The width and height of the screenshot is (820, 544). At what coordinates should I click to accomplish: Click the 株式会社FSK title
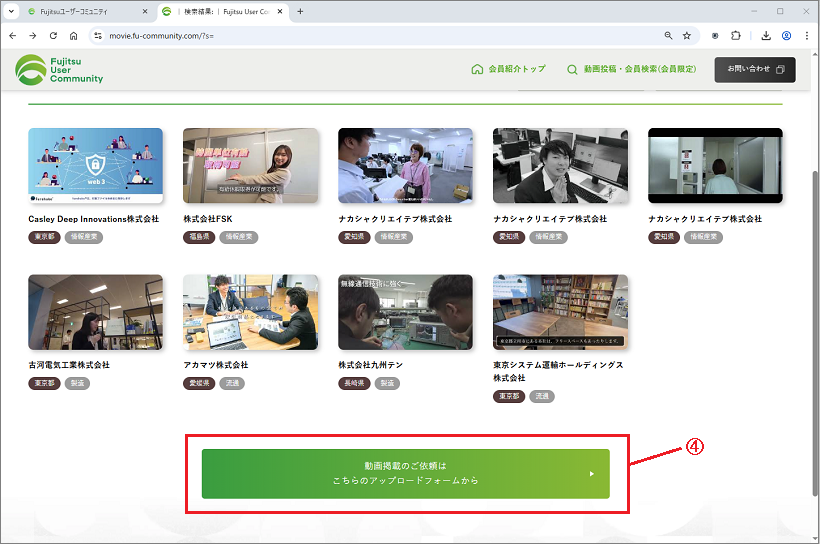point(208,219)
